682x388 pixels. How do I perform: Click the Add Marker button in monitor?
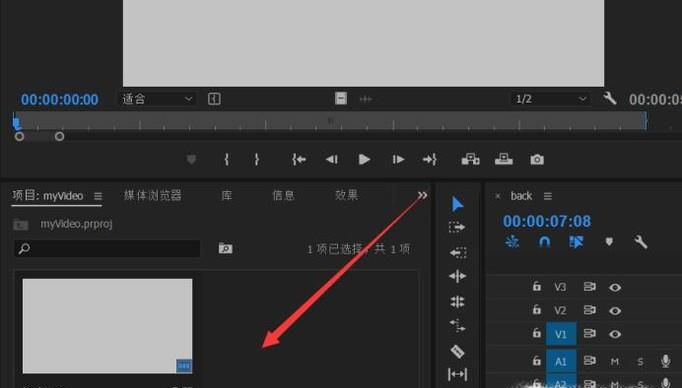click(x=191, y=160)
